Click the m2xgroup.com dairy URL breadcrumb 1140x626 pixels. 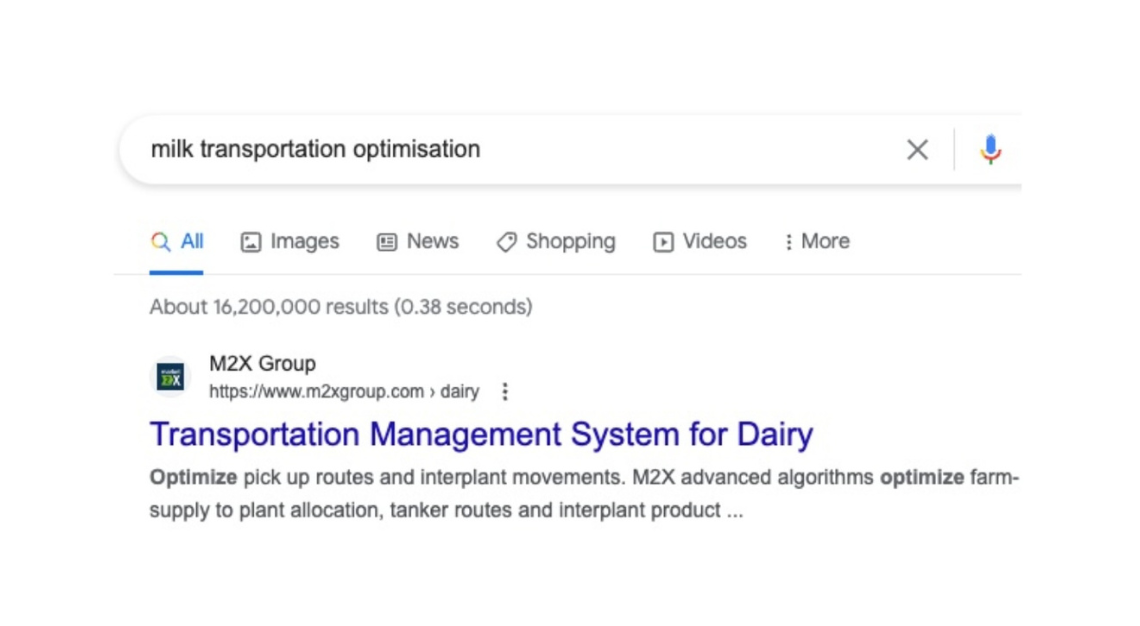[x=343, y=391]
